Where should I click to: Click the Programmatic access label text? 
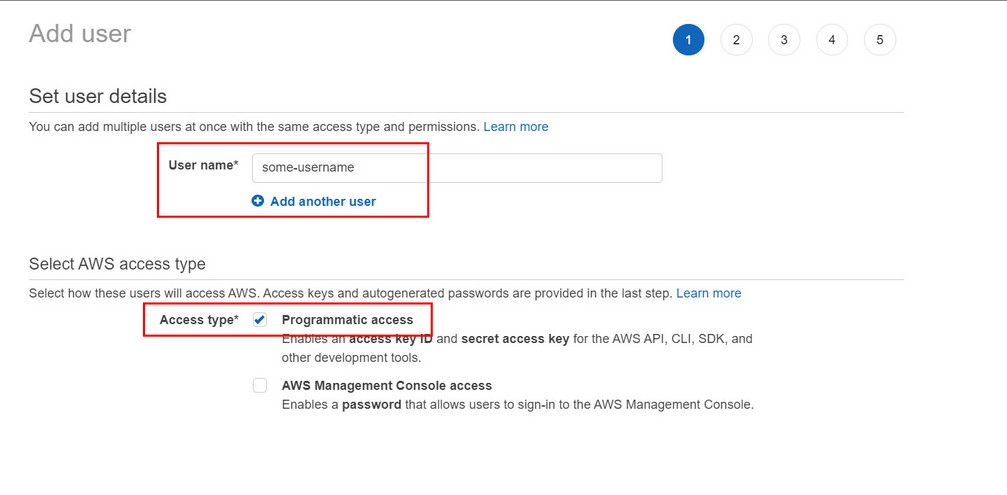coord(347,320)
